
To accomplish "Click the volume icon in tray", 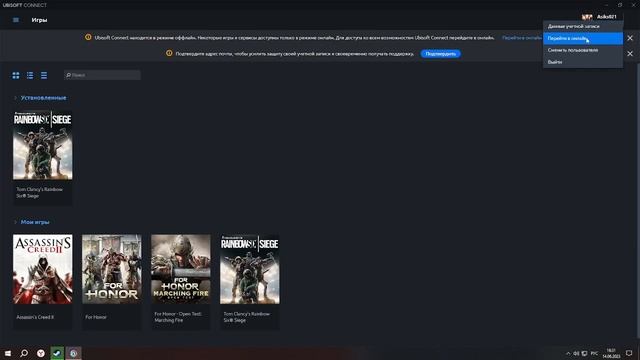I will pyautogui.click(x=576, y=353).
